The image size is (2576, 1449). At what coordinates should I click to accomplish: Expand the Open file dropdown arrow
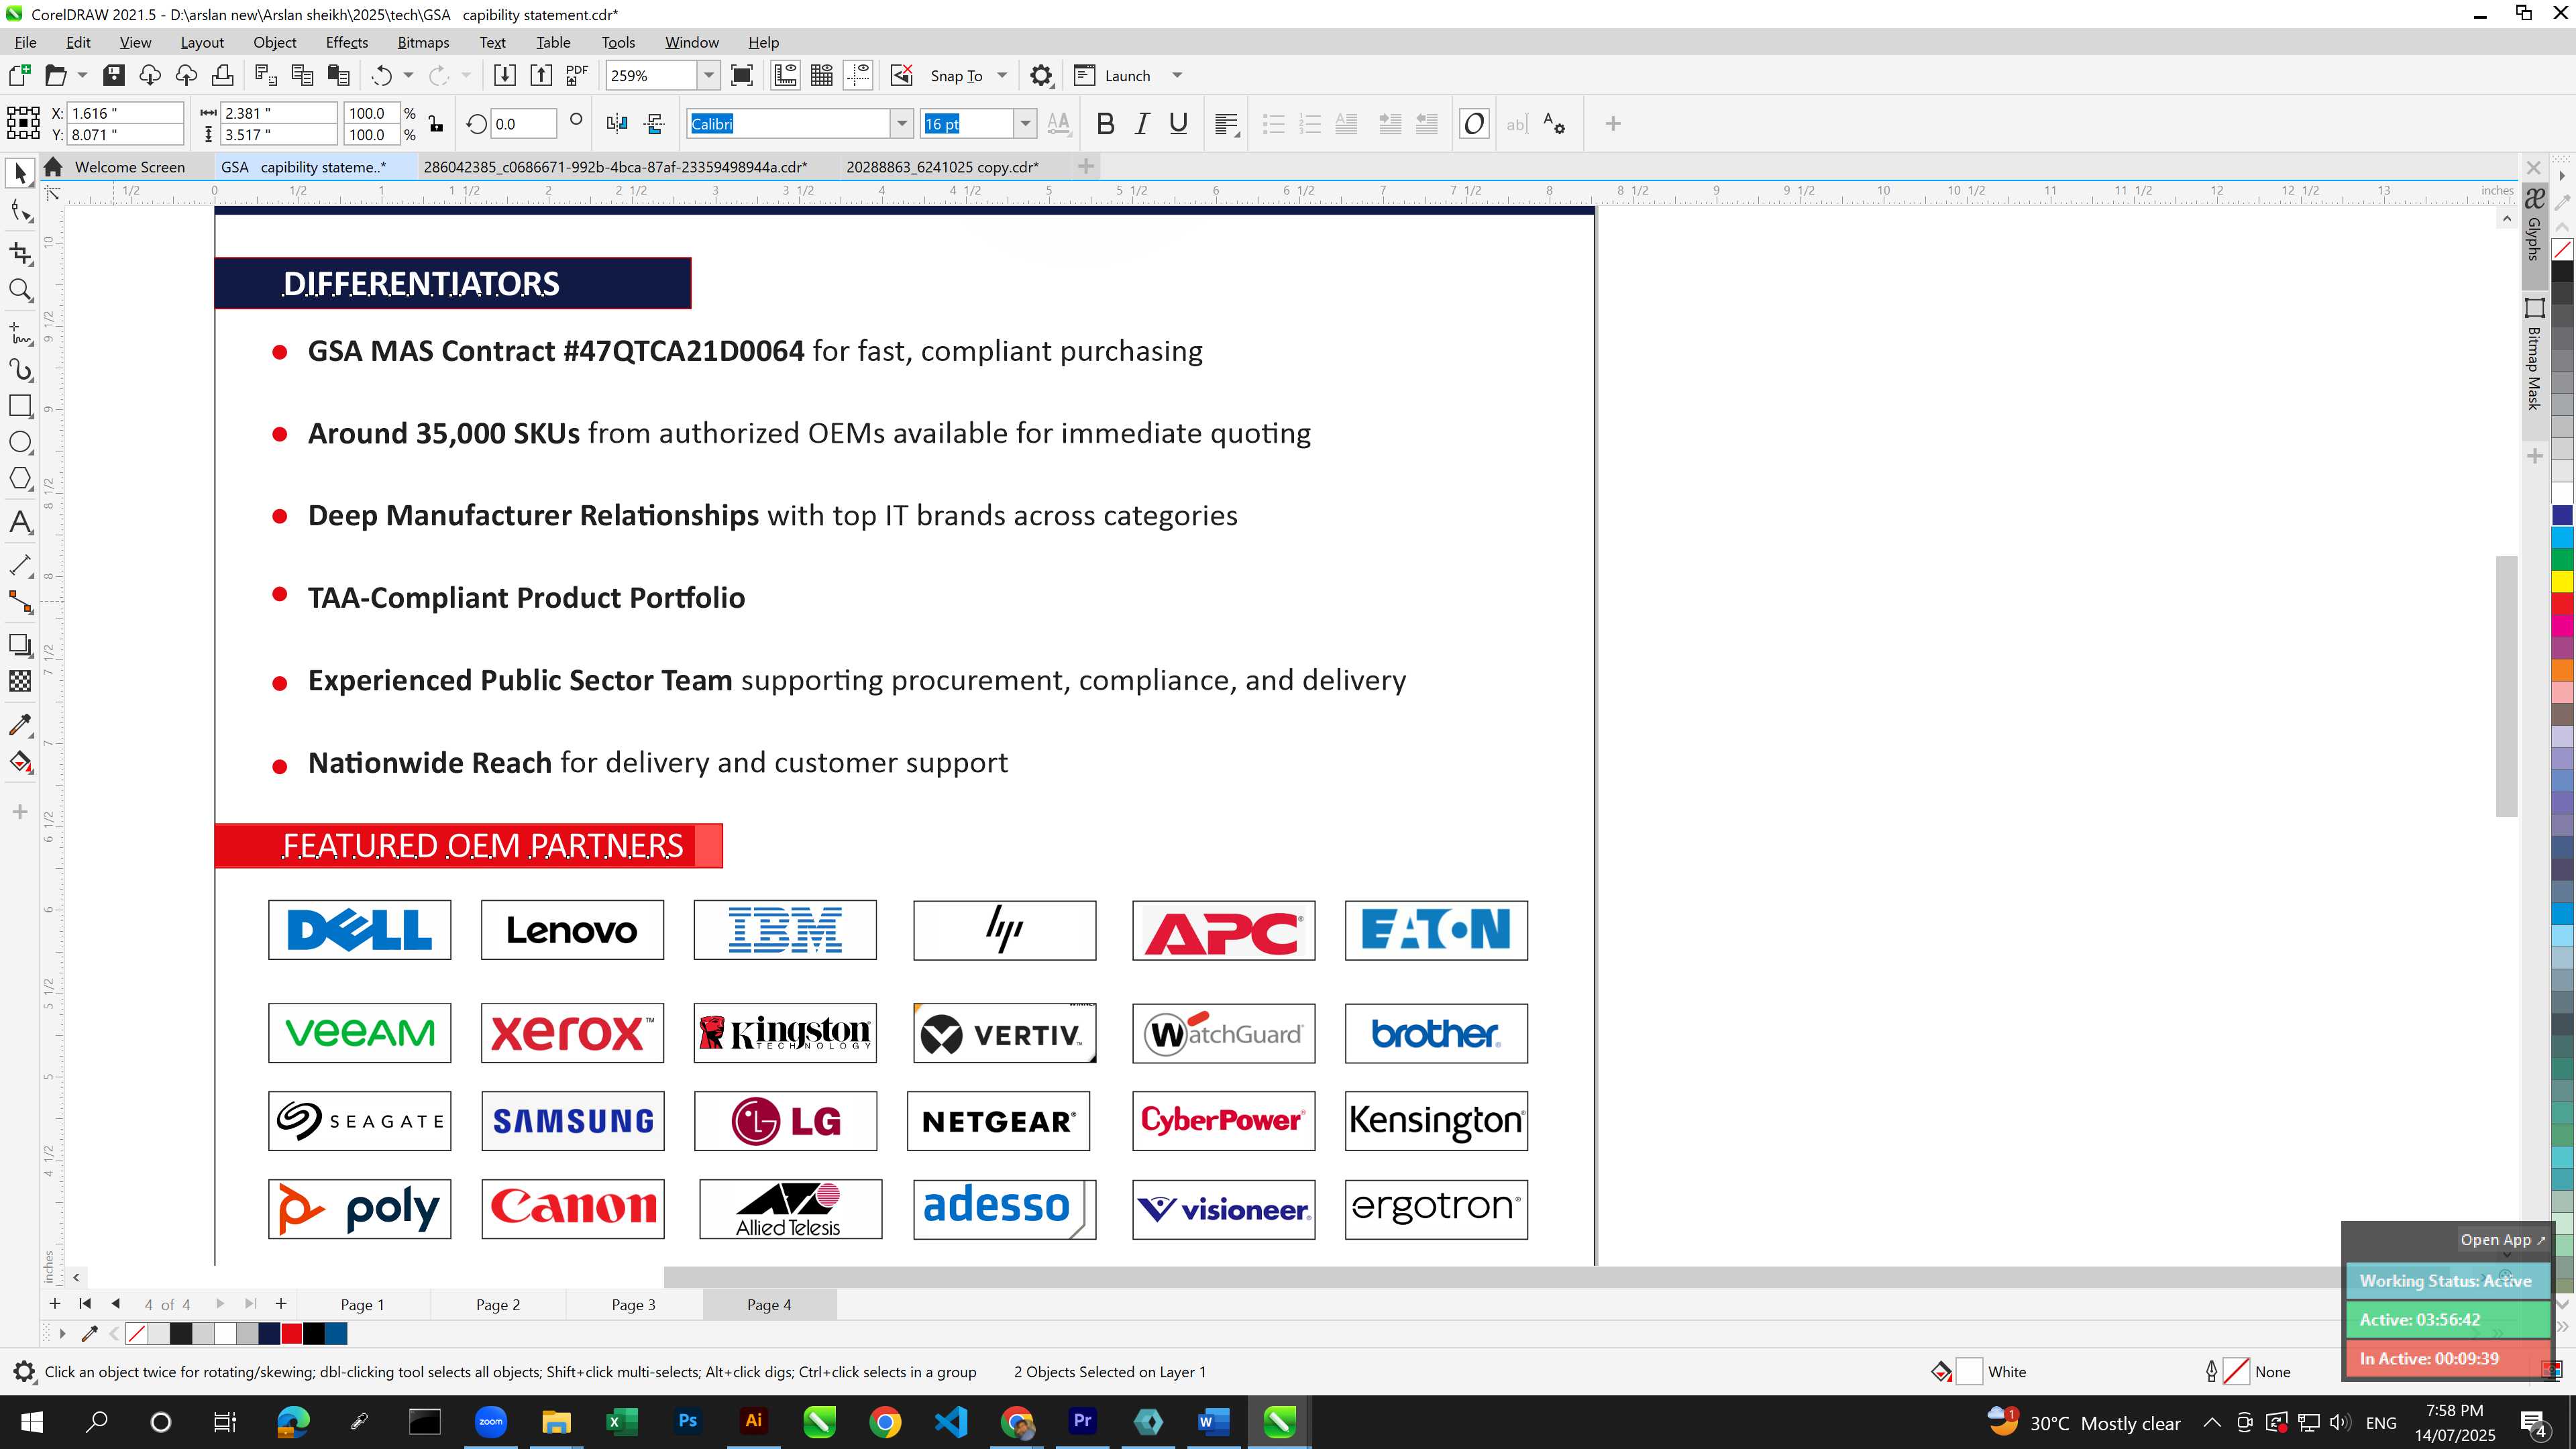tap(82, 76)
